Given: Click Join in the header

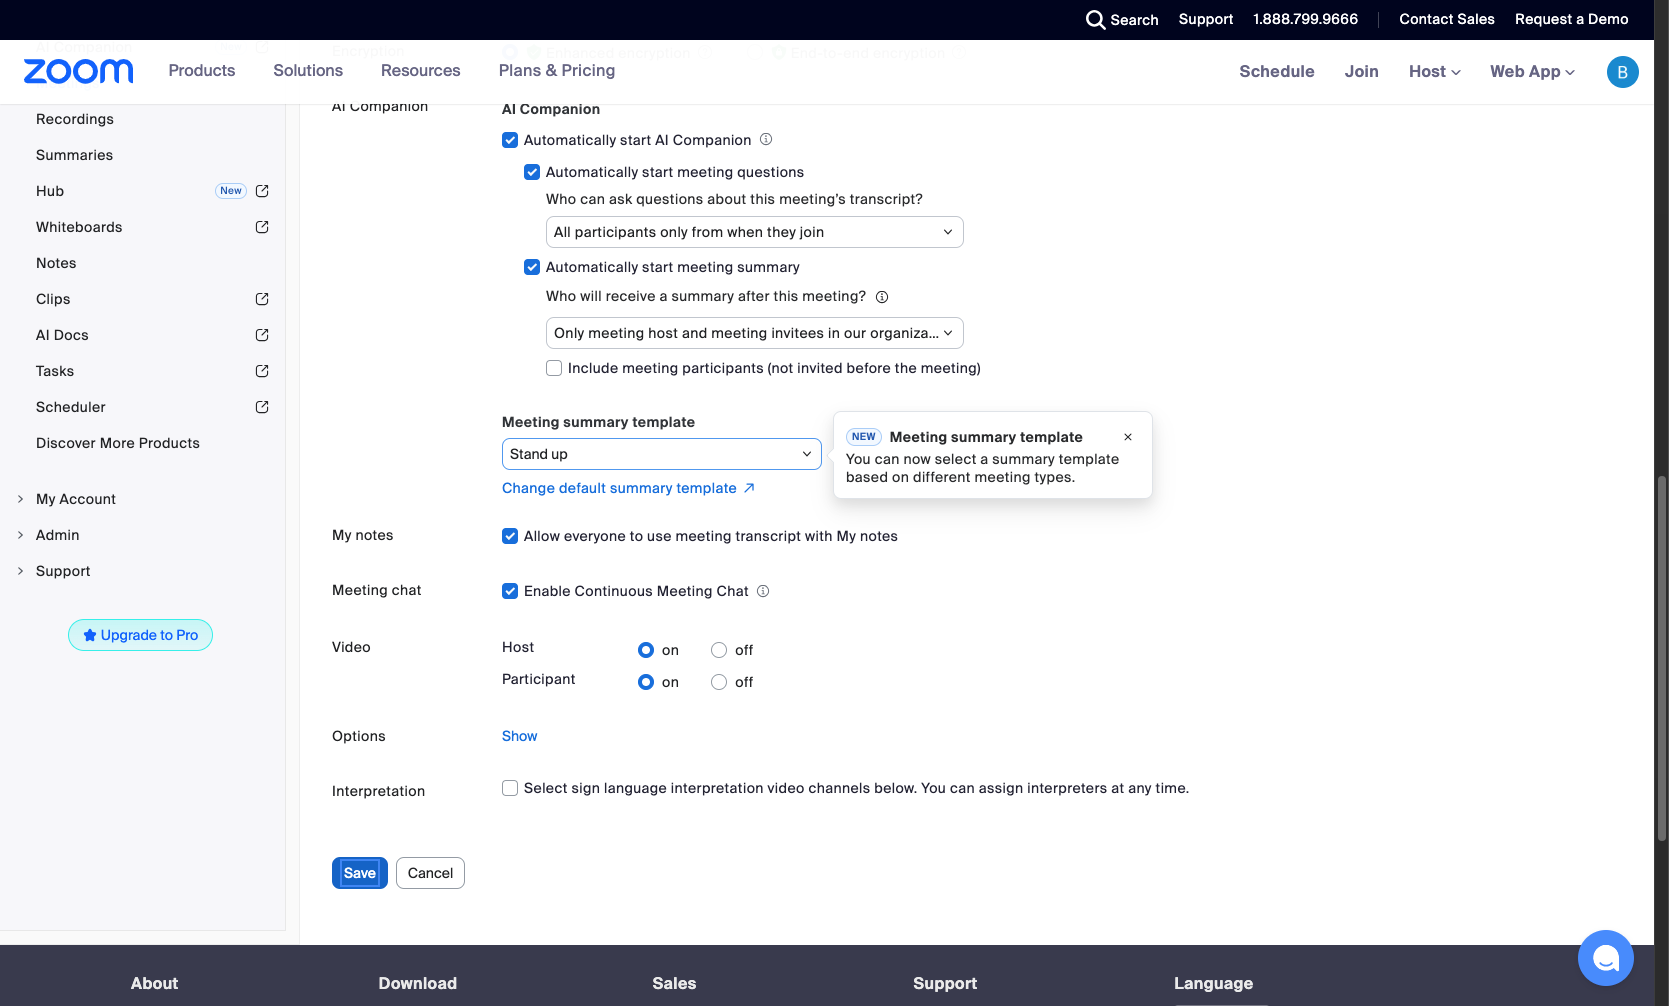Looking at the screenshot, I should click(x=1362, y=72).
